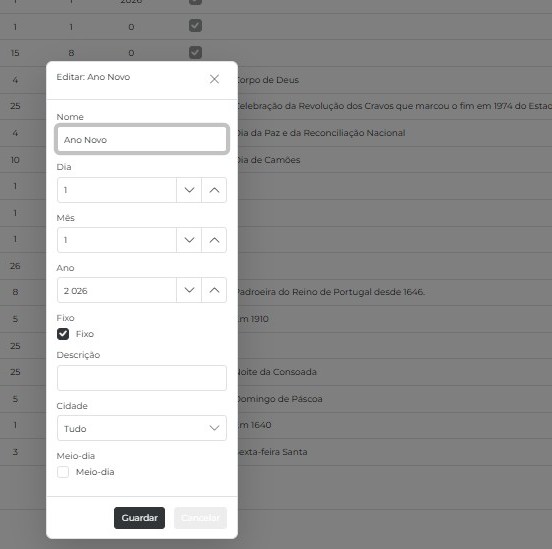Open the Cidade dropdown showing Tudo
The height and width of the screenshot is (549, 552).
[142, 428]
